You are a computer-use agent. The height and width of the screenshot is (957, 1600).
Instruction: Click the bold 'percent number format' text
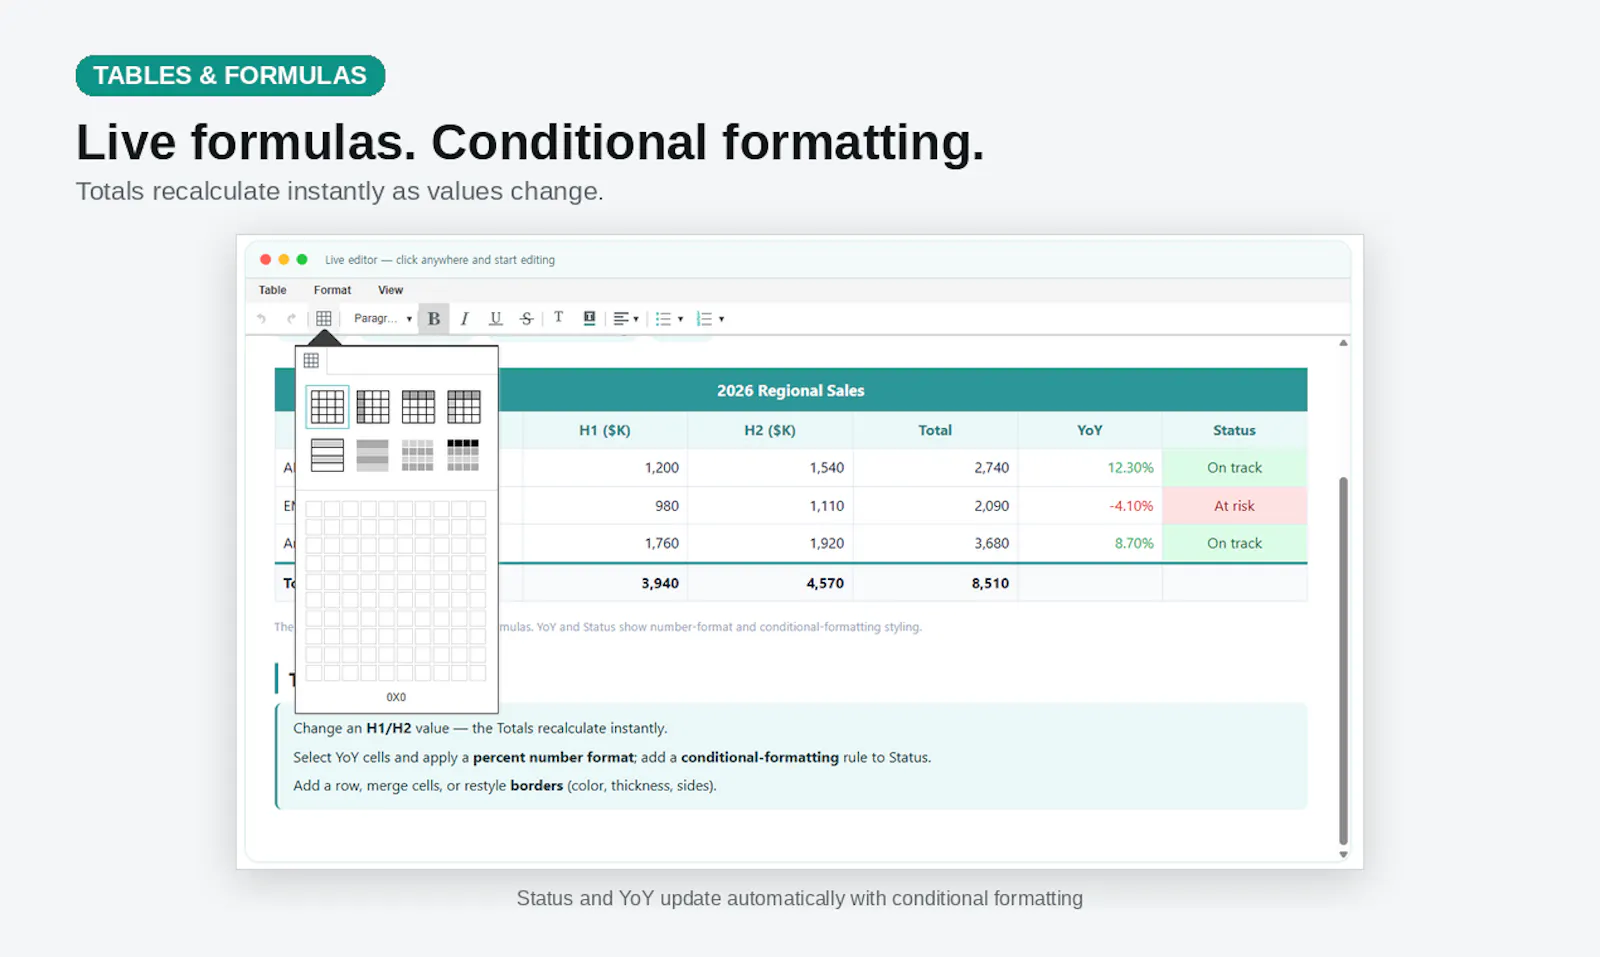[x=553, y=758]
